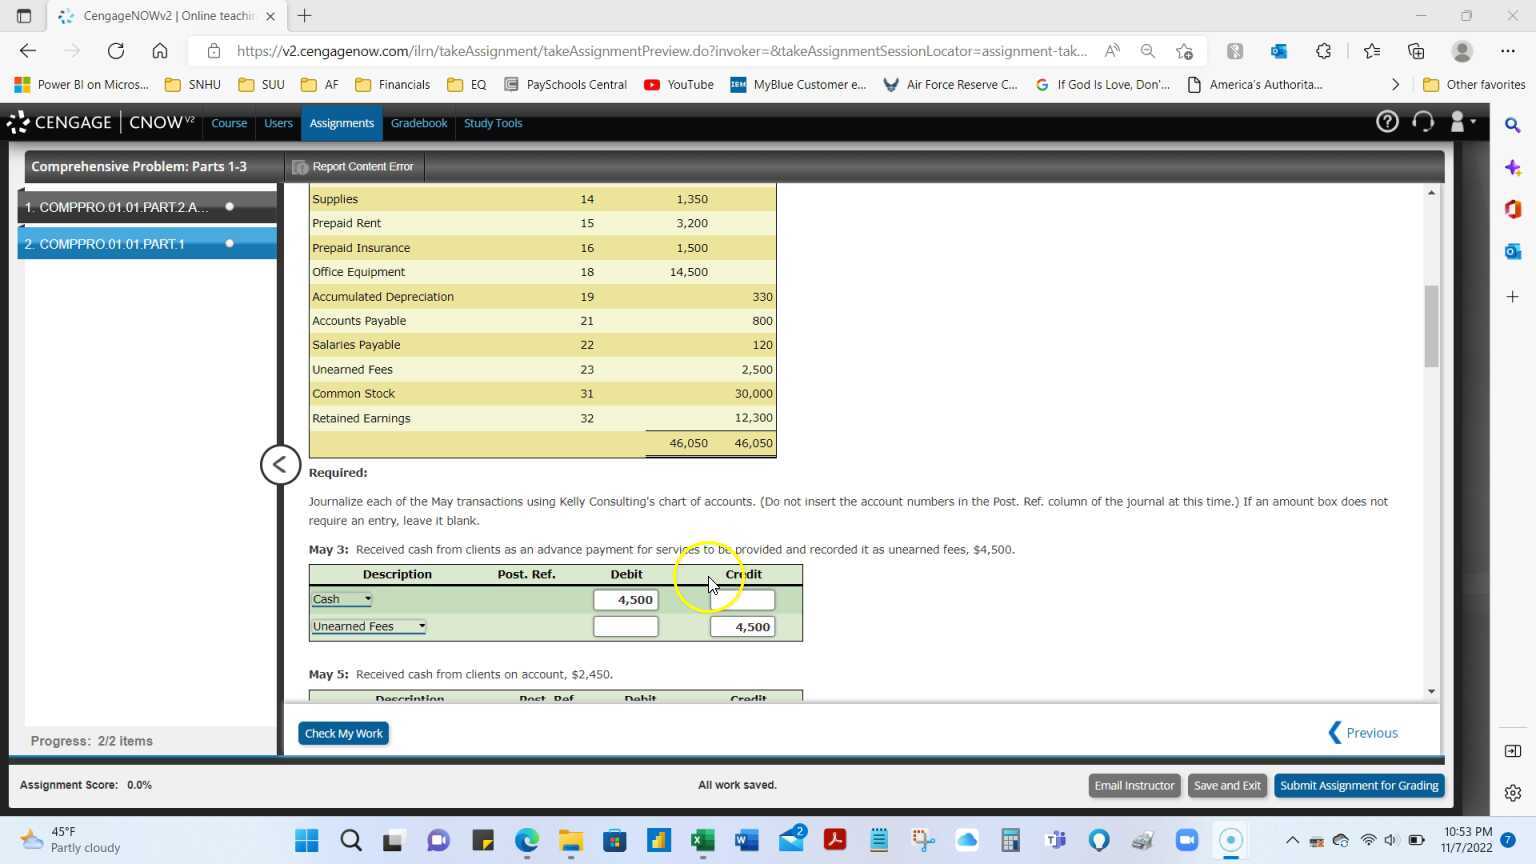Image resolution: width=1536 pixels, height=864 pixels.
Task: Open the Cengage help question mark icon
Action: coord(1387,122)
